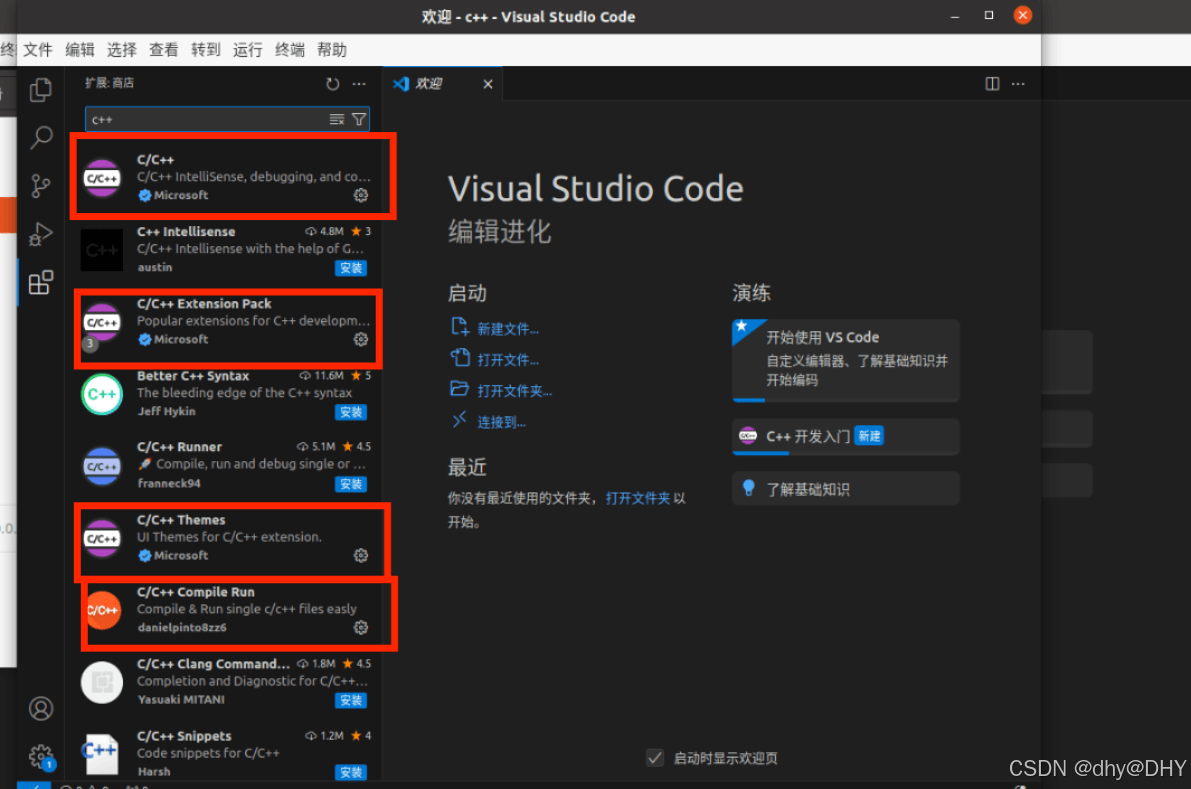Open the Source Control view

(x=41, y=185)
